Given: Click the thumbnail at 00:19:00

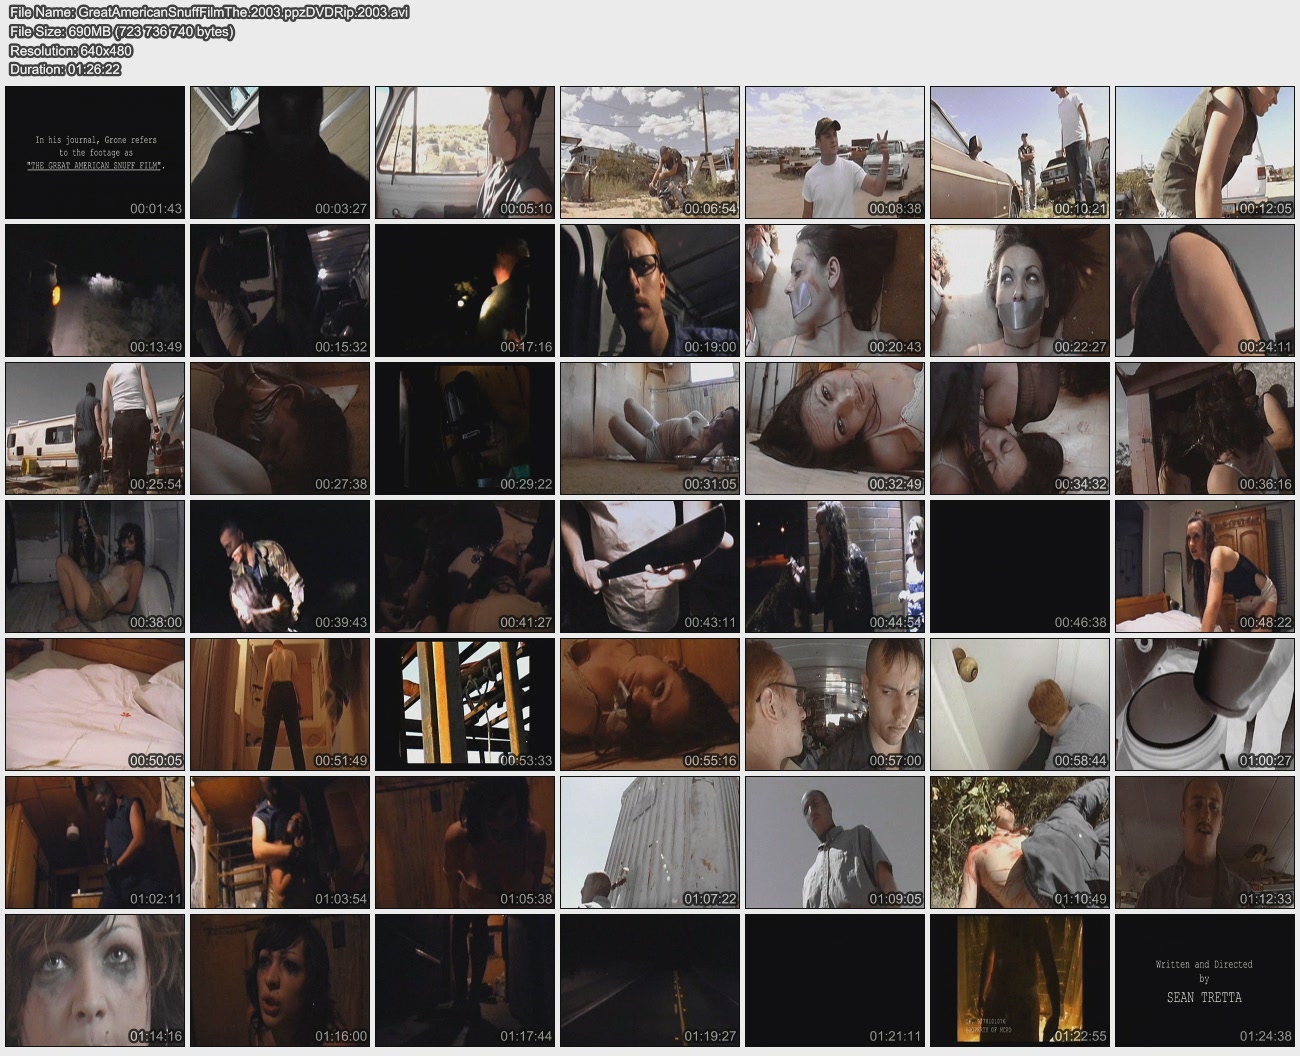Looking at the screenshot, I should 650,290.
